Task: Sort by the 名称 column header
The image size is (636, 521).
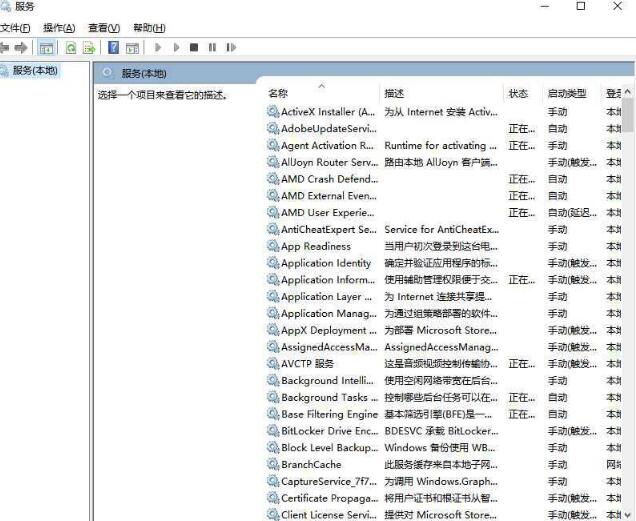Action: point(278,93)
